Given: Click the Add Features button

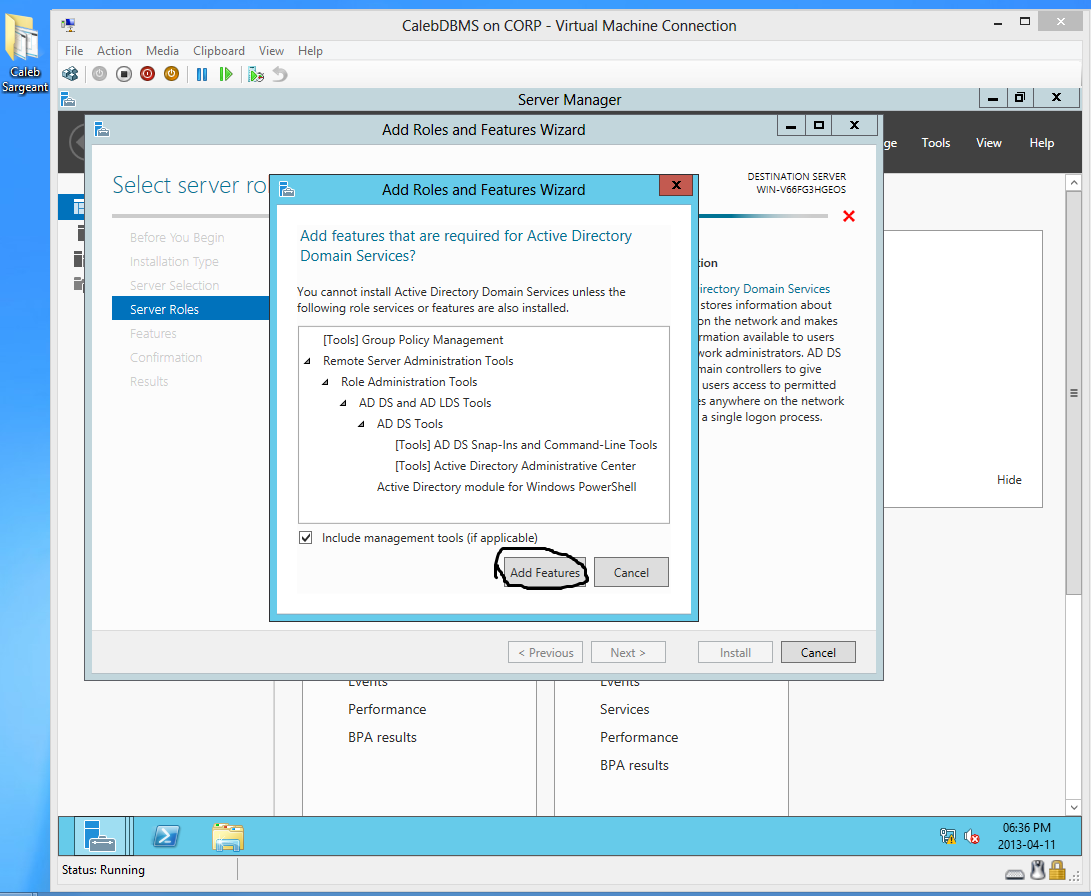Looking at the screenshot, I should (x=545, y=573).
